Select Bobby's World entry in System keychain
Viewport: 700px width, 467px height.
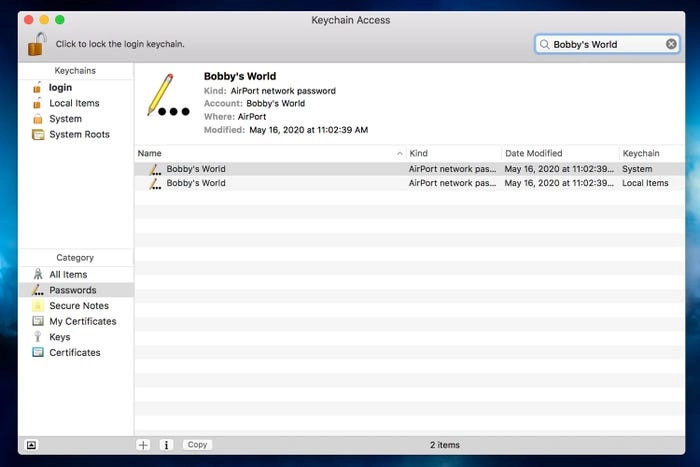pyautogui.click(x=196, y=169)
